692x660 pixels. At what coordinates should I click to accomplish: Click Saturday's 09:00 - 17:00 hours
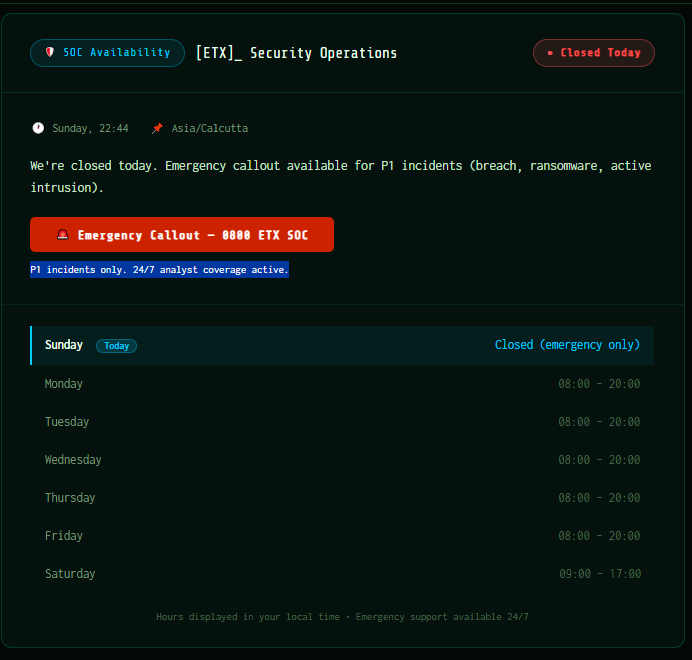pyautogui.click(x=600, y=573)
